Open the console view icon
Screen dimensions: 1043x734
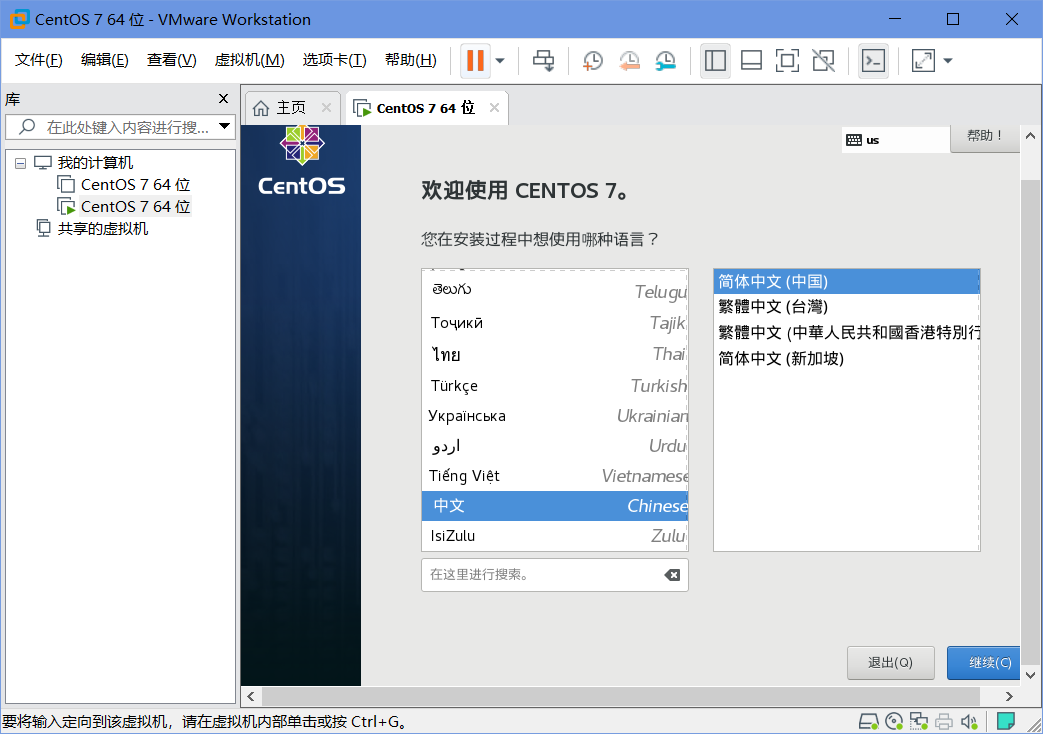click(873, 61)
